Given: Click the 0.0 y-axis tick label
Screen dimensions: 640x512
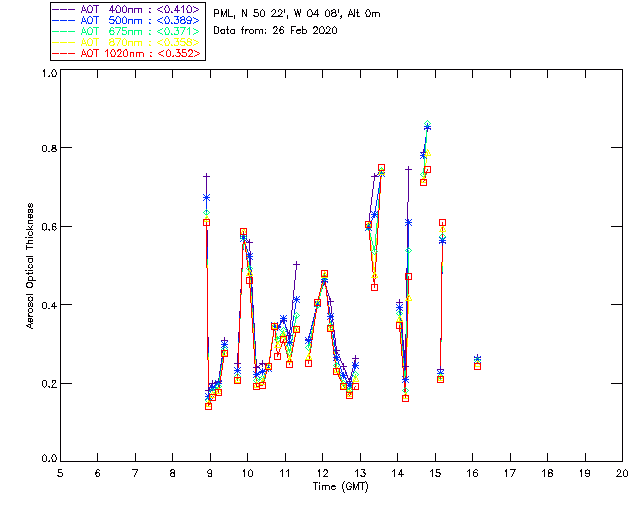Looking at the screenshot, I should (49, 458).
